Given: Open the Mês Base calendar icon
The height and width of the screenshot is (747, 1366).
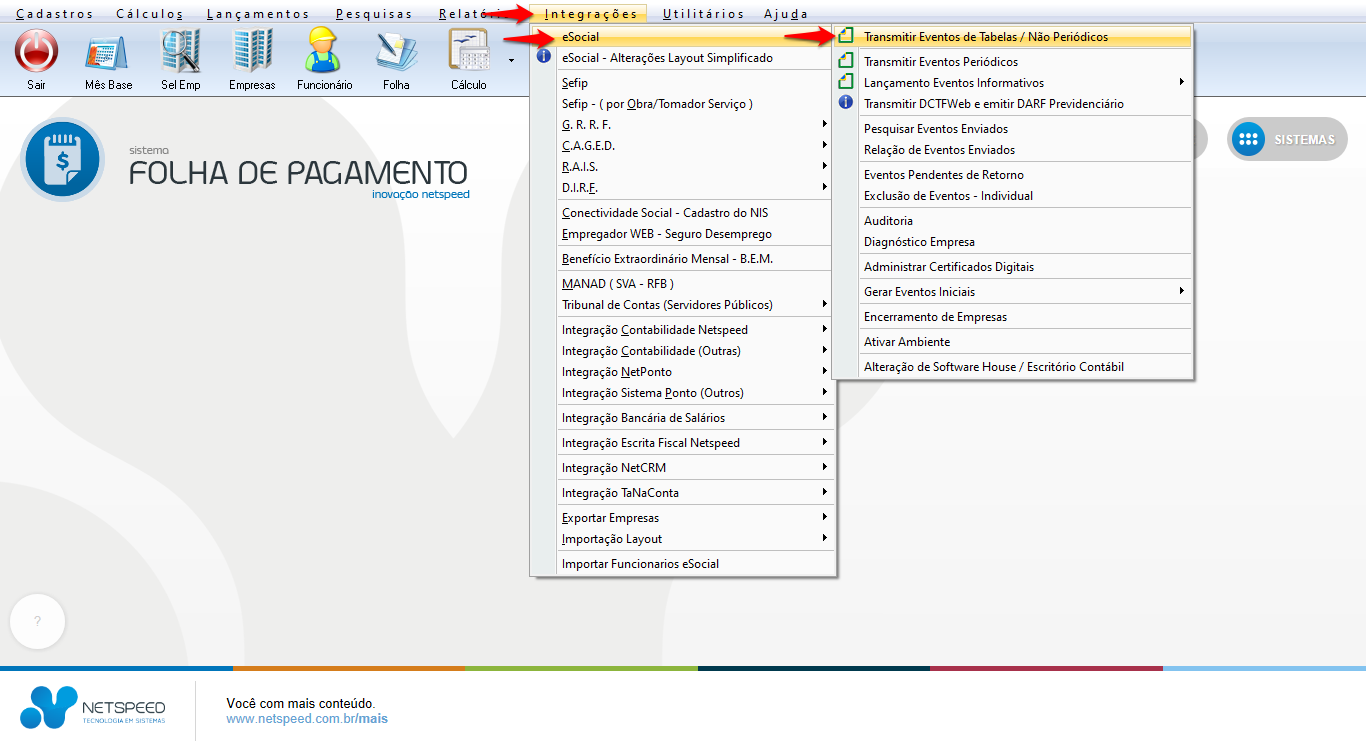Looking at the screenshot, I should 108,51.
